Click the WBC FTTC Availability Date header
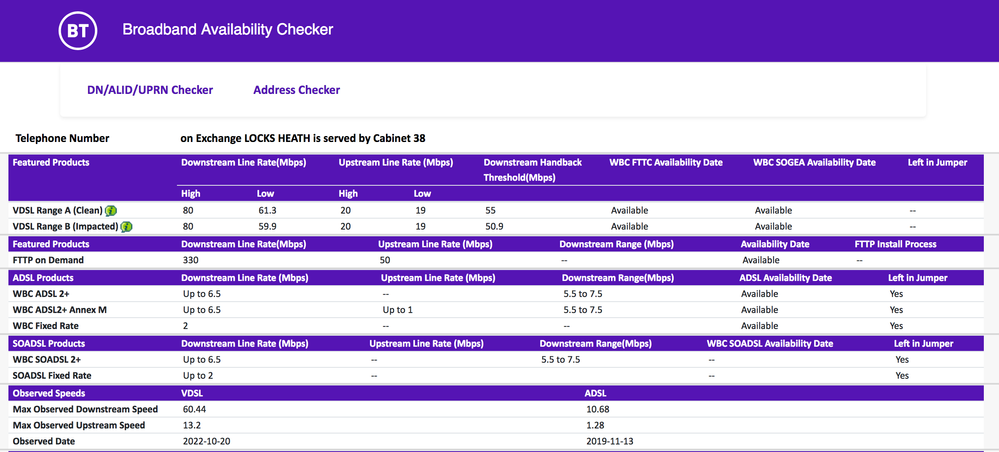This screenshot has height=452, width=999. point(666,163)
